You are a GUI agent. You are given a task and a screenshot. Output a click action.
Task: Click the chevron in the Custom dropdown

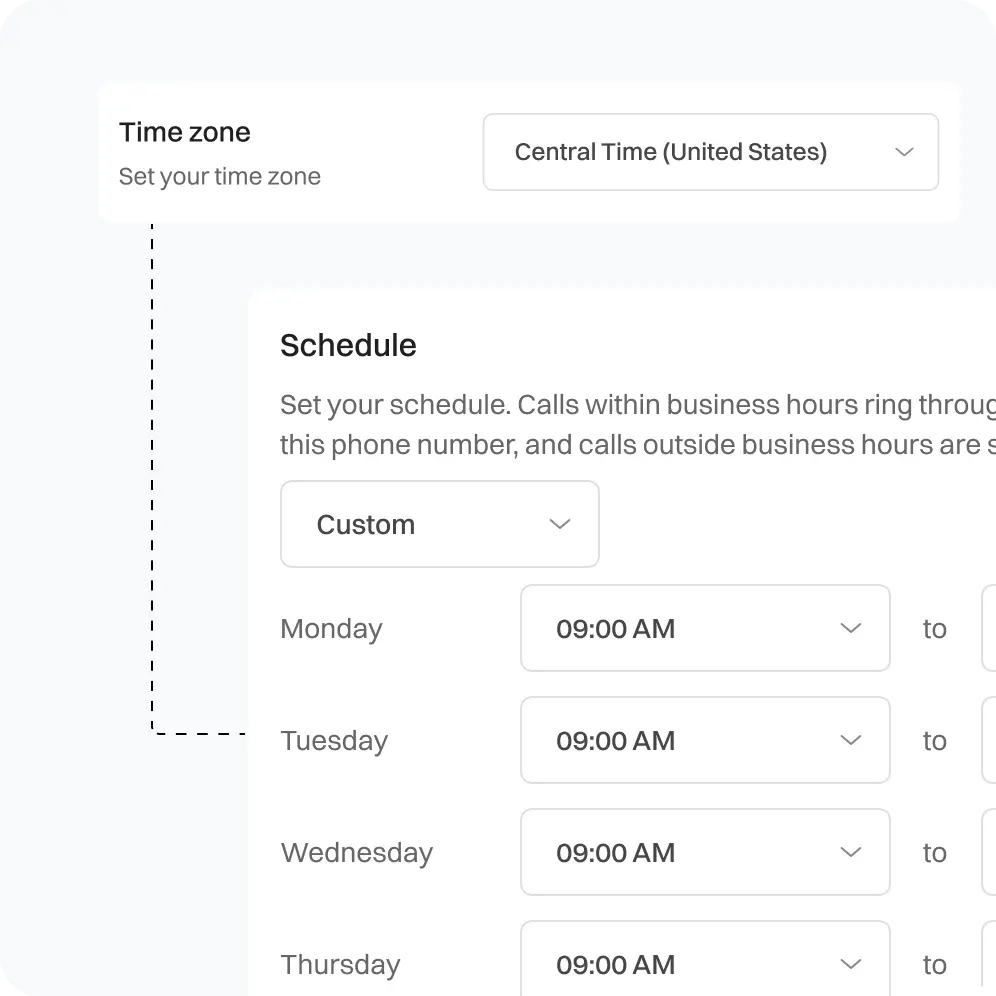[x=560, y=524]
